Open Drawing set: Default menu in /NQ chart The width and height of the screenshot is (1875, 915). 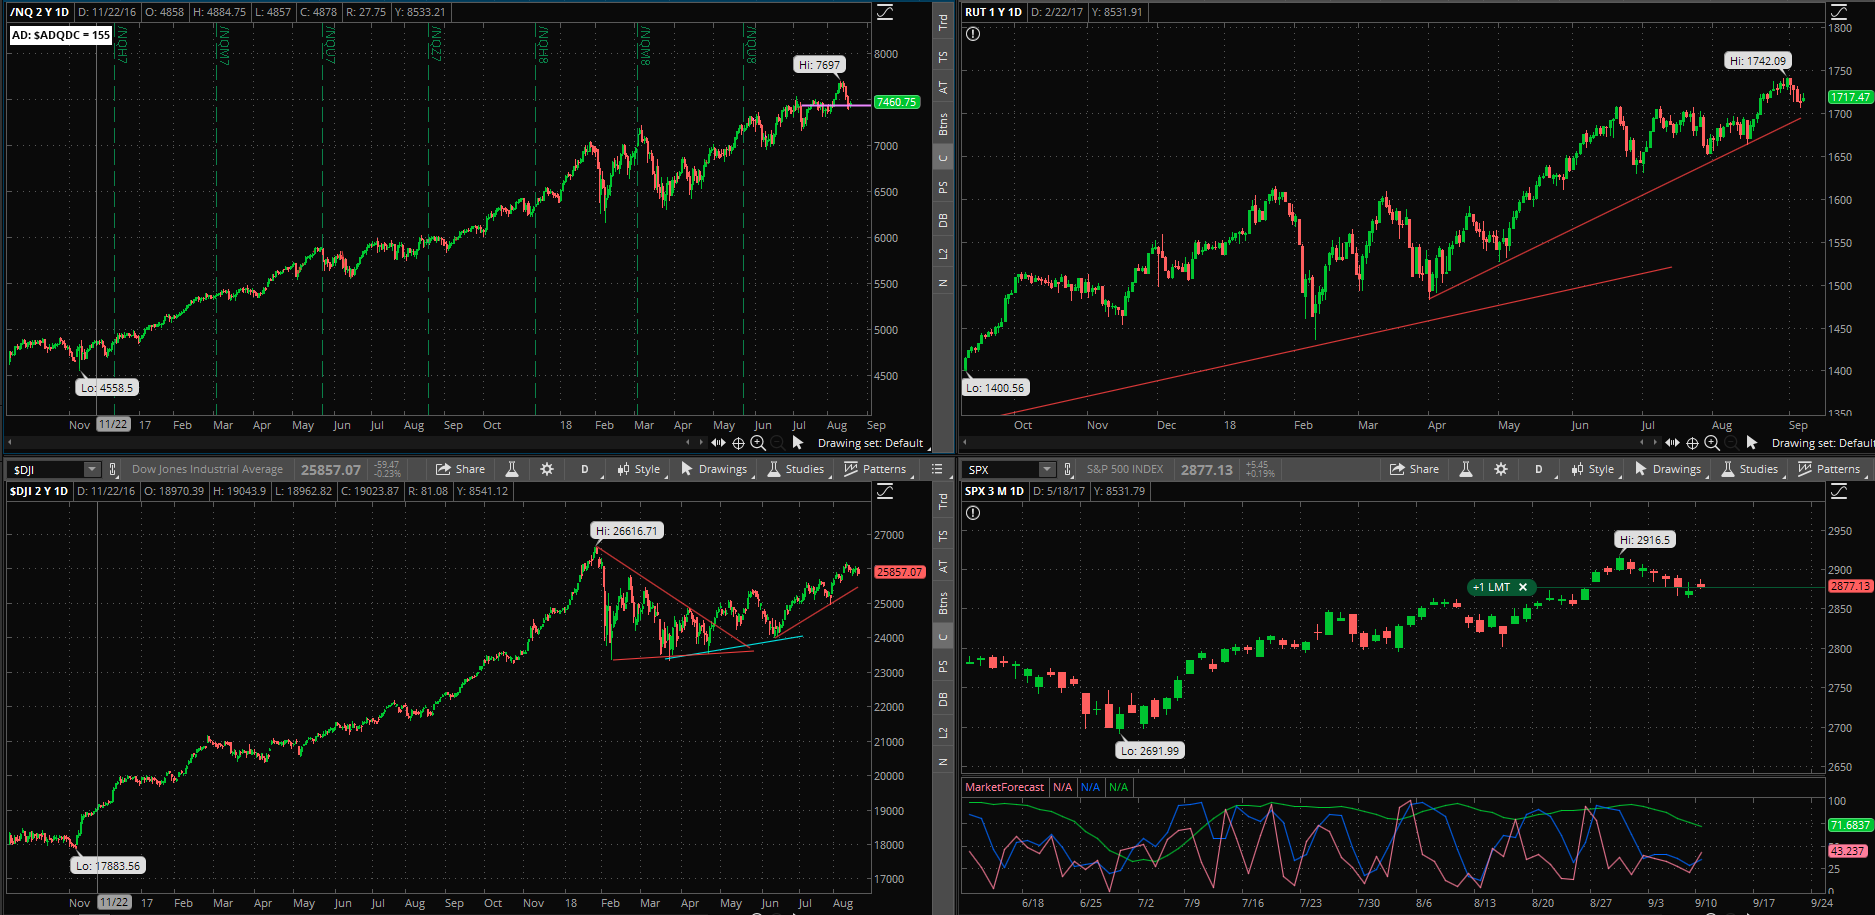click(872, 443)
